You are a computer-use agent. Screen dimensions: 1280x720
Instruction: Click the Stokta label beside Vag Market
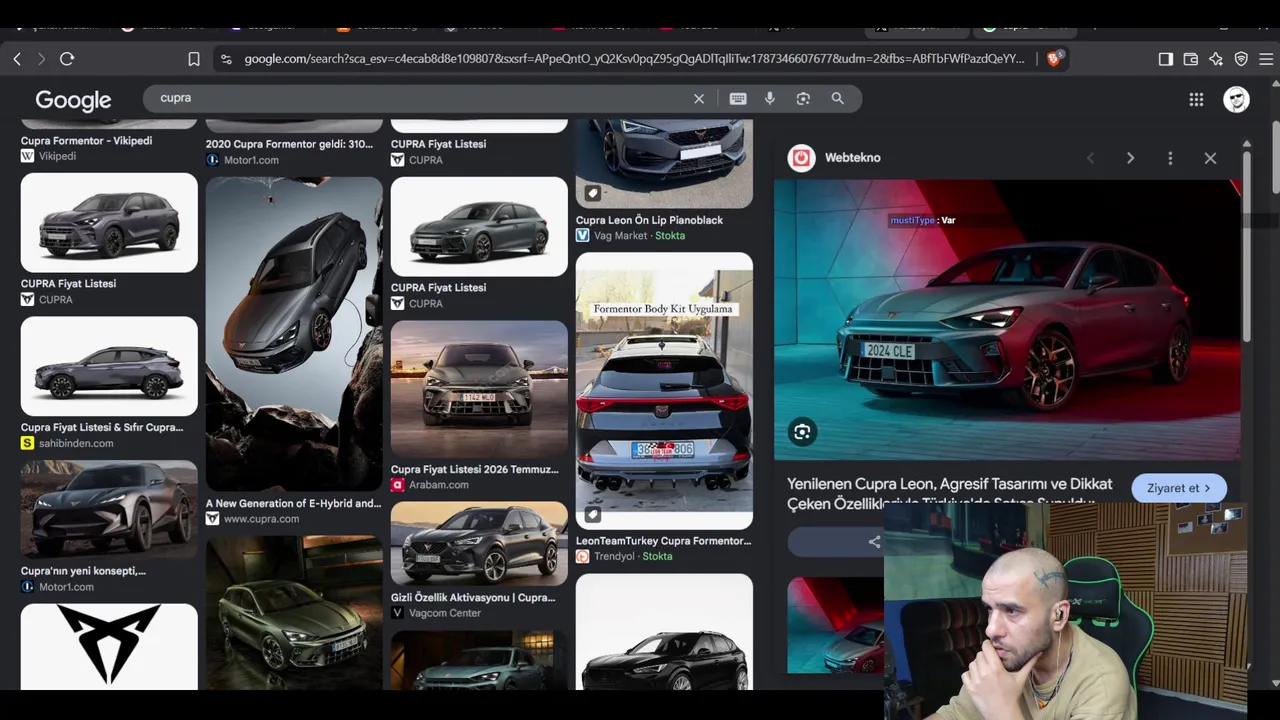click(670, 236)
